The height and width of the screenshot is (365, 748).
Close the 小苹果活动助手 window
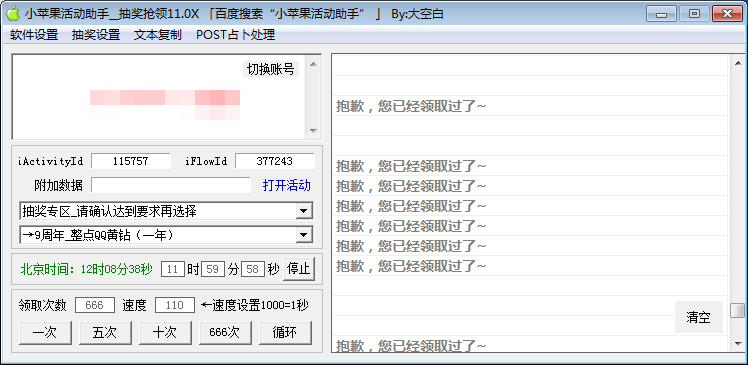[727, 14]
